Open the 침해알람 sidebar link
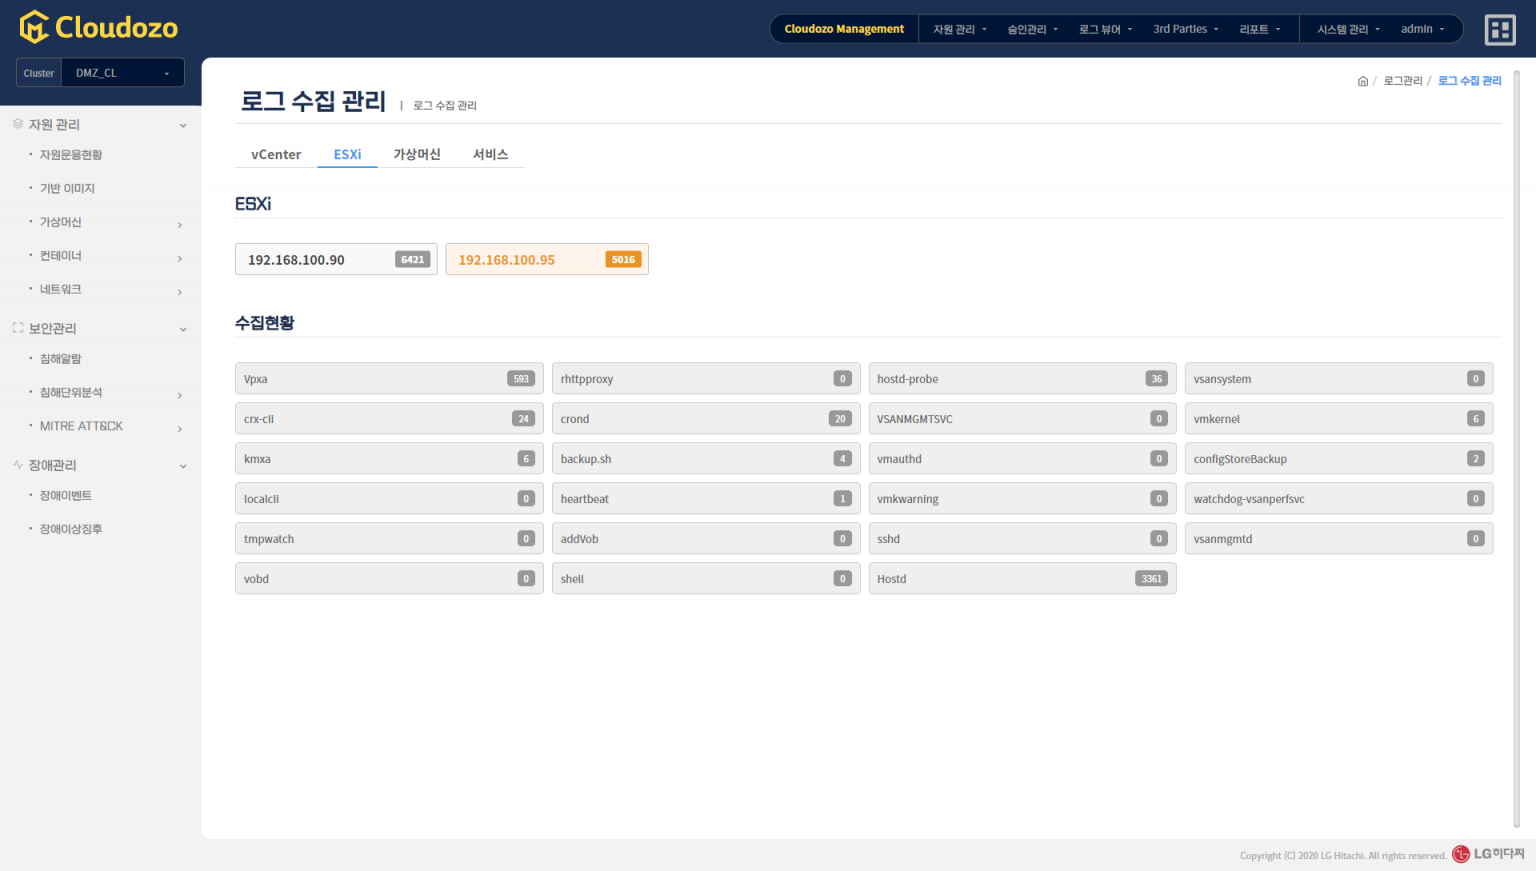 [x=61, y=359]
